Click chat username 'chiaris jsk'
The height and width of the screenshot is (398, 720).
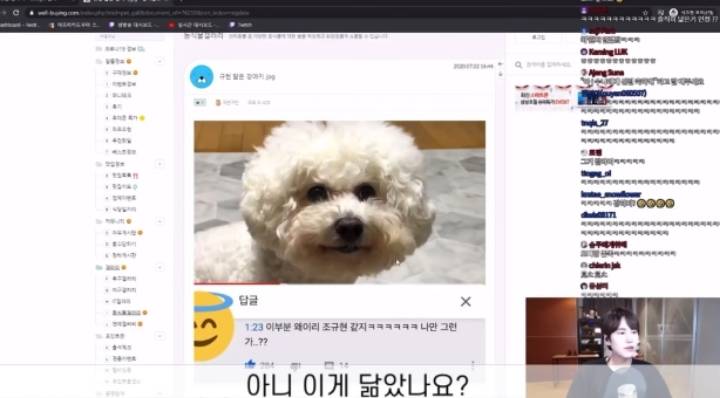tap(604, 265)
